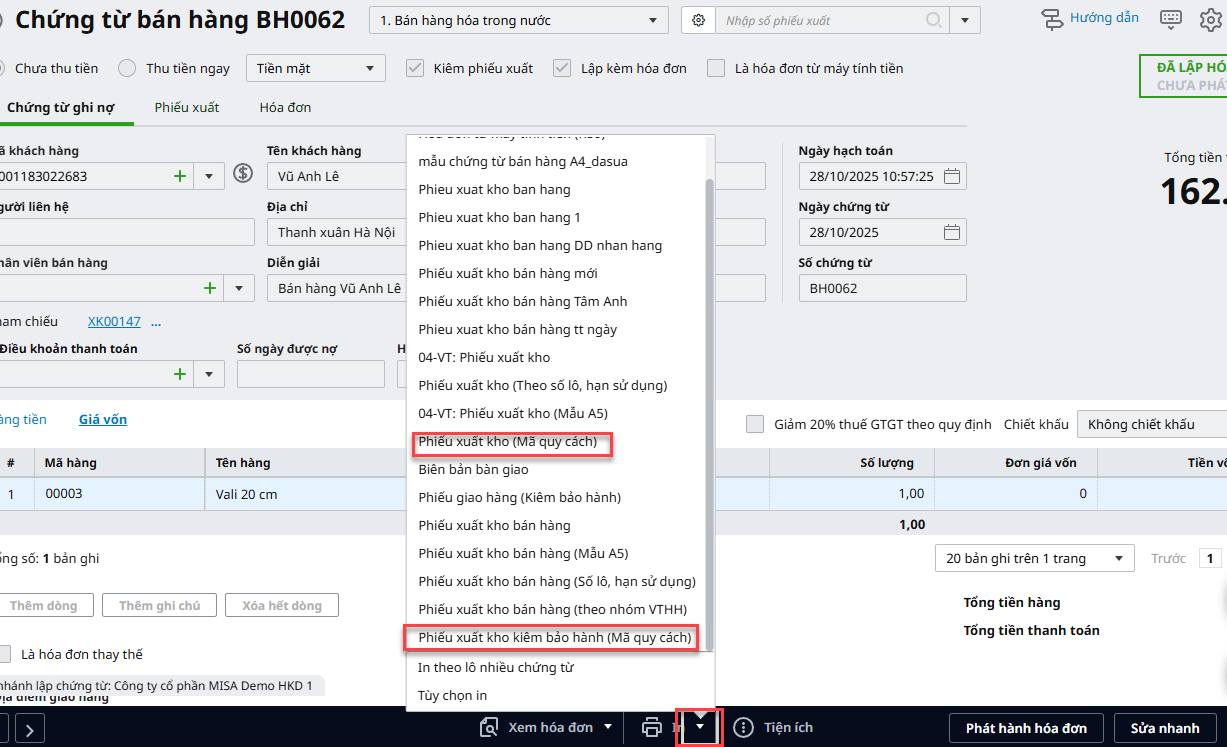Open calendar picker for Ngày chứng từ
This screenshot has width=1227, height=747.
pos(952,232)
